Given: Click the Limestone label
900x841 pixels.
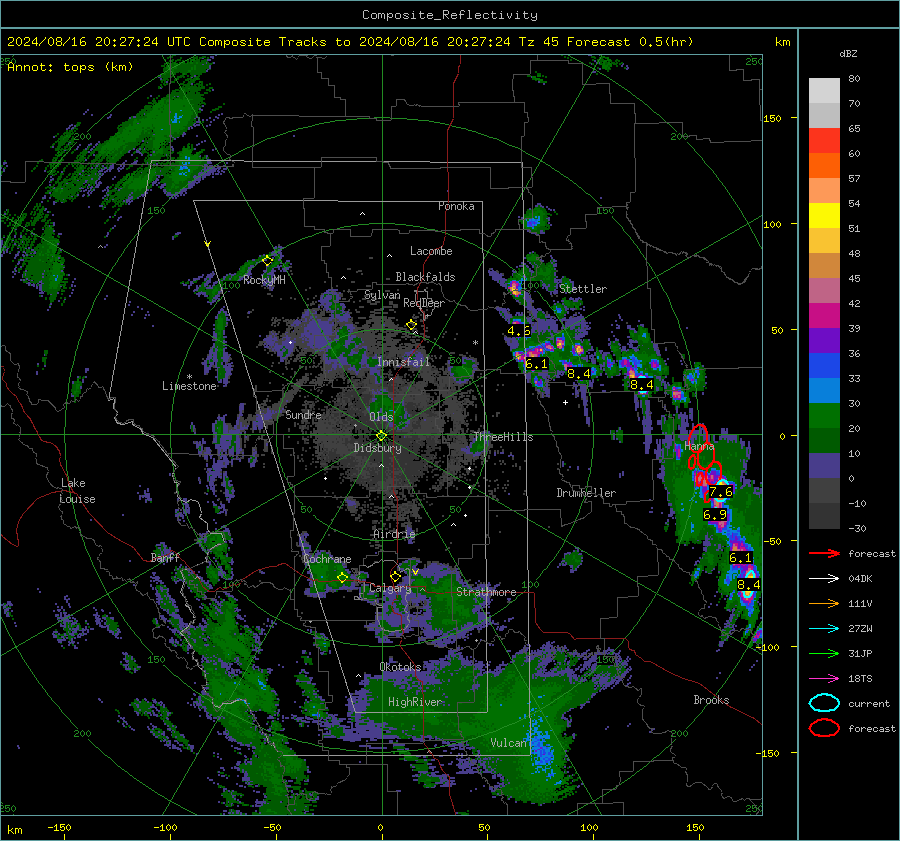Looking at the screenshot, I should click(189, 386).
